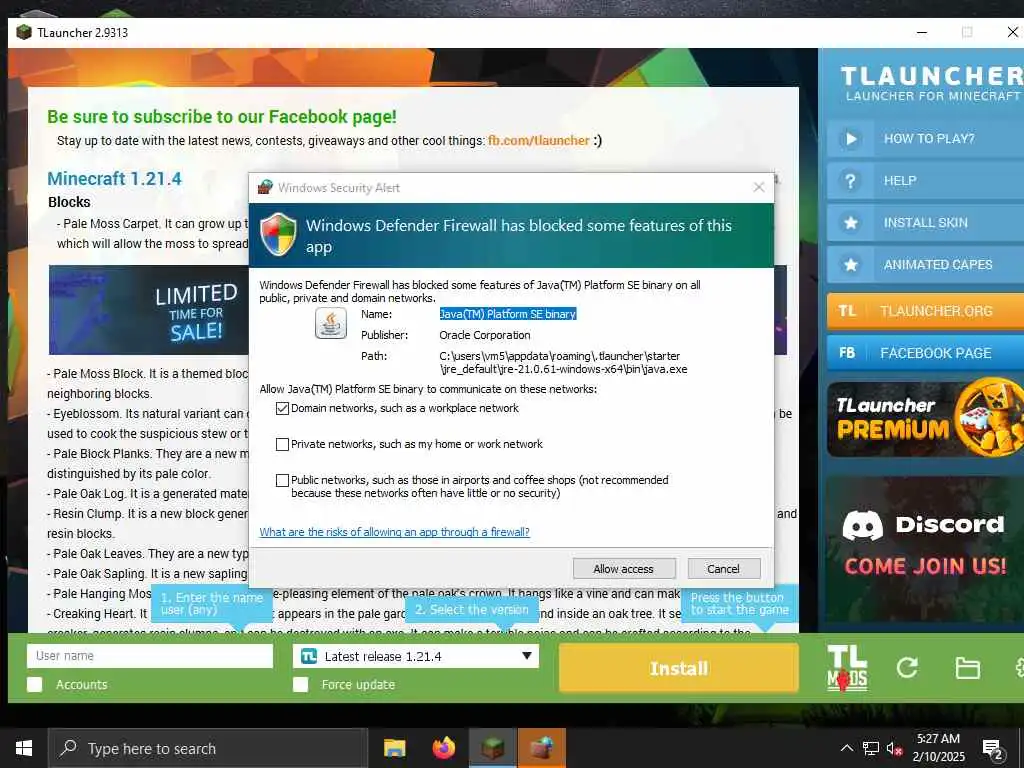
Task: Enable the Accounts checkbox
Action: pos(35,684)
